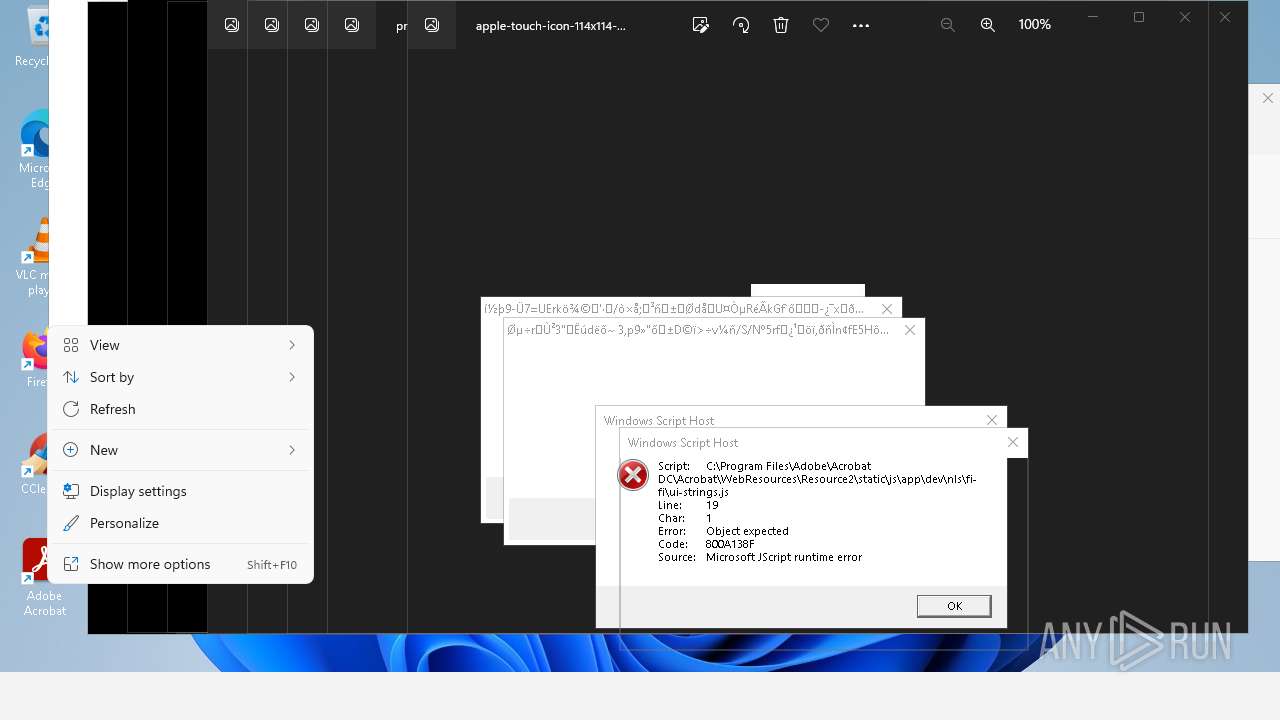The width and height of the screenshot is (1280, 720).
Task: Expand the chevron beside New
Action: [292, 450]
